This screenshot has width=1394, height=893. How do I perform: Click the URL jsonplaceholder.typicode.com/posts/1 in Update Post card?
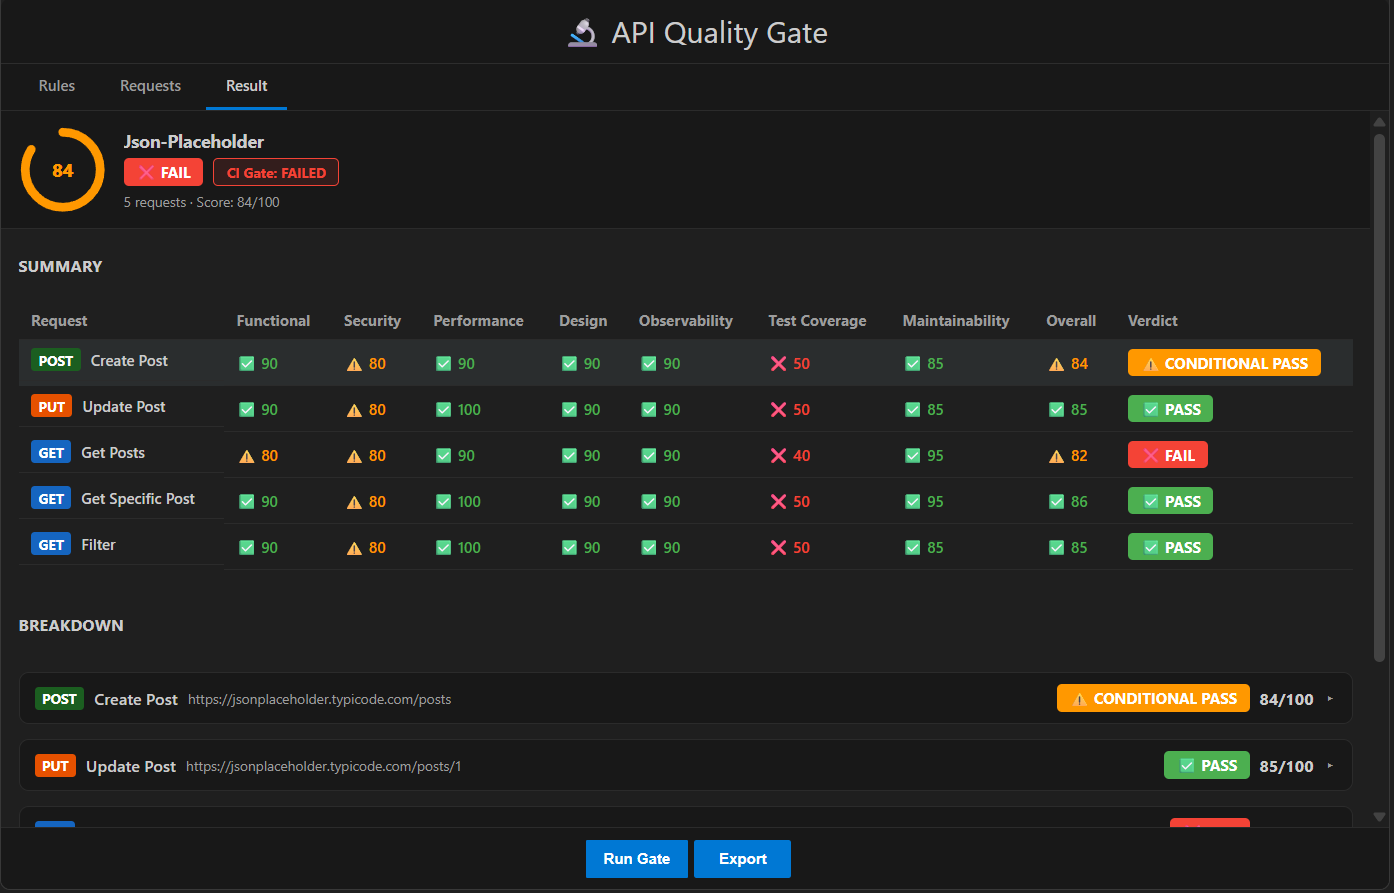pos(324,767)
